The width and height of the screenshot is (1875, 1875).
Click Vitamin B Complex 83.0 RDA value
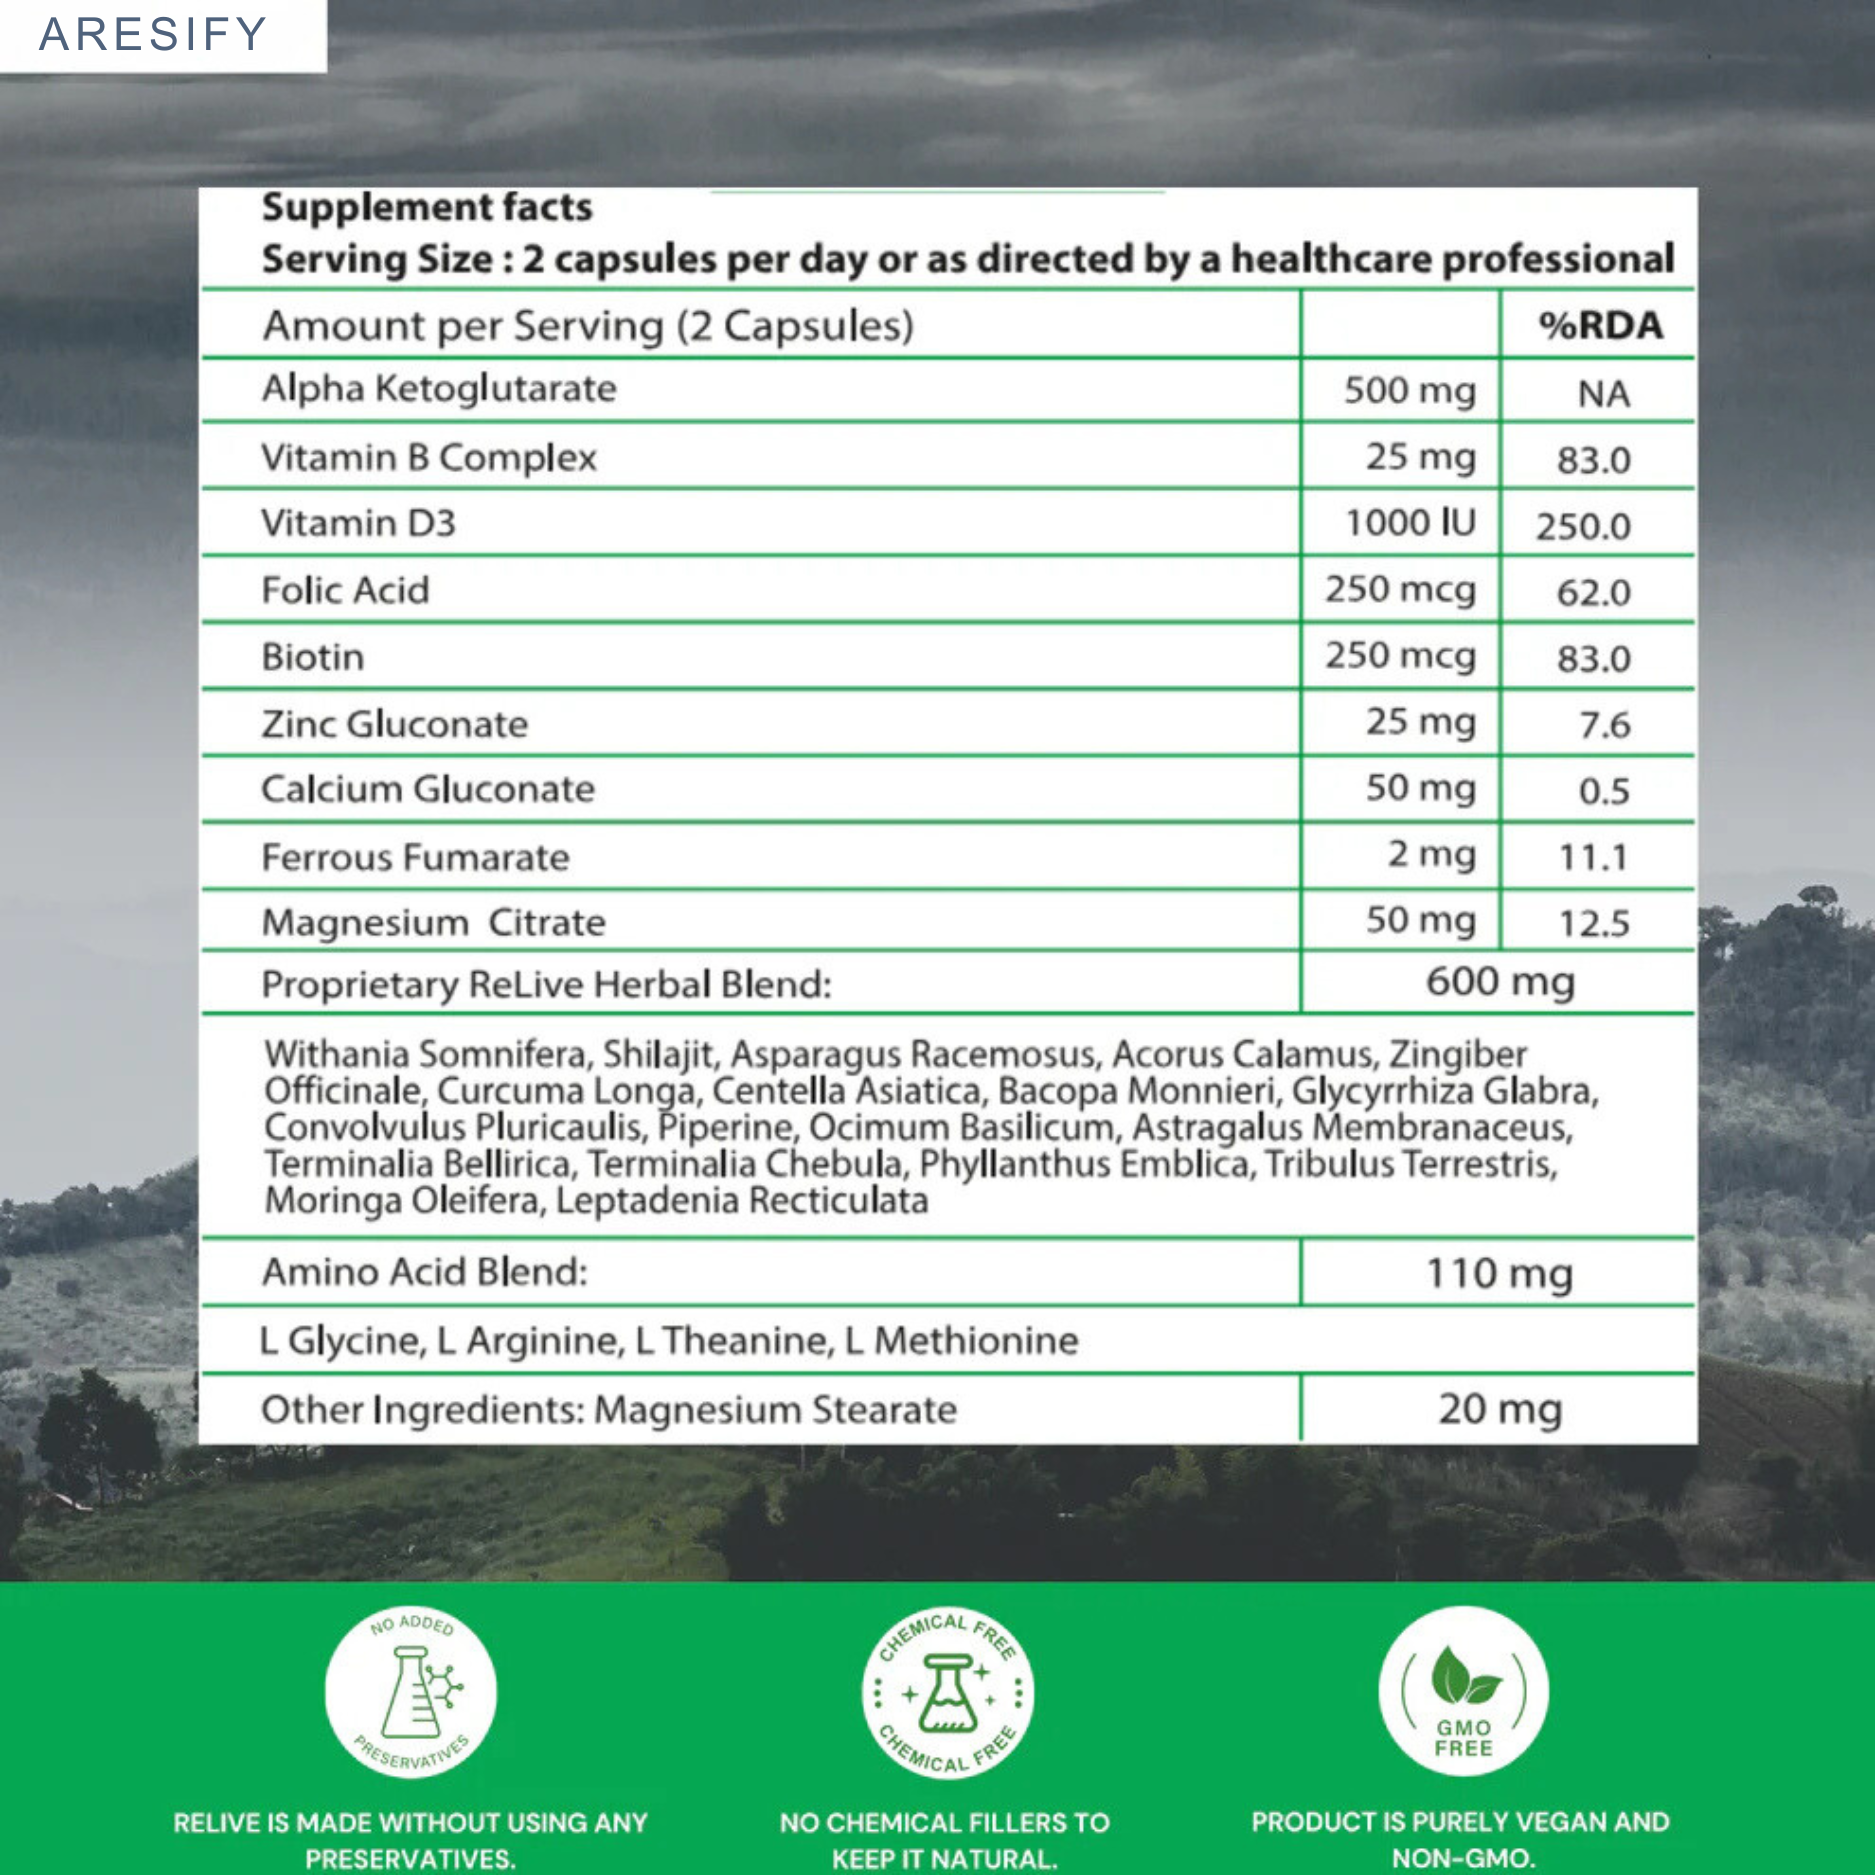click(x=1594, y=460)
